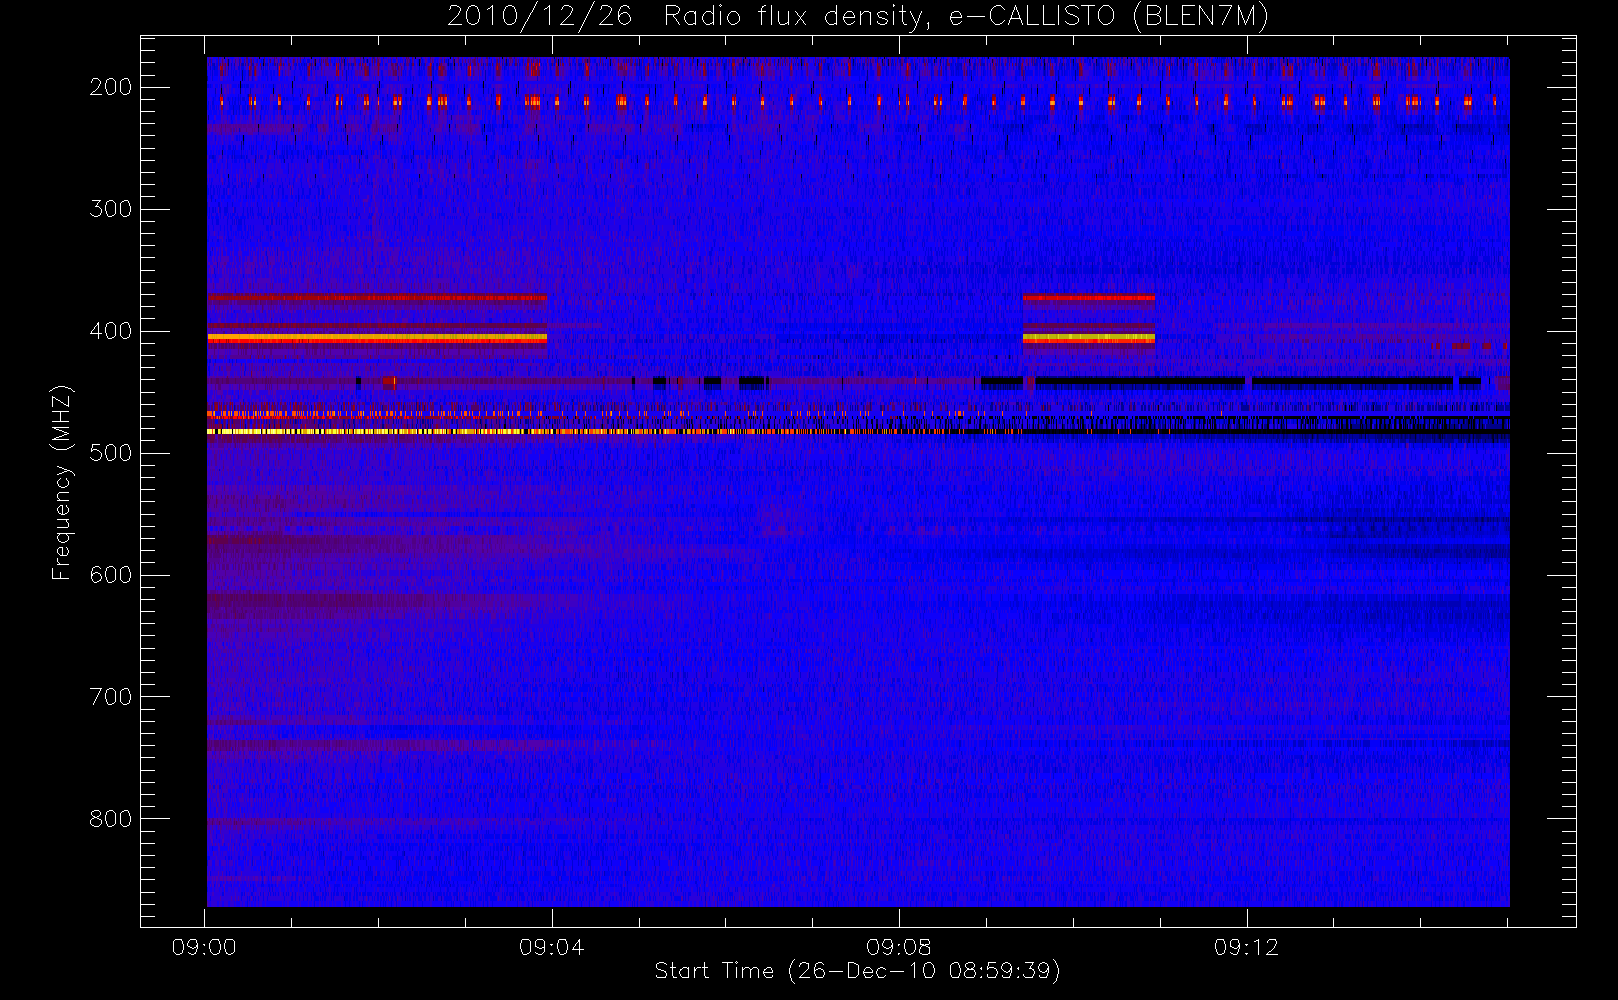Click the '700' frequency tick label
The height and width of the screenshot is (1000, 1618).
[x=111, y=697]
